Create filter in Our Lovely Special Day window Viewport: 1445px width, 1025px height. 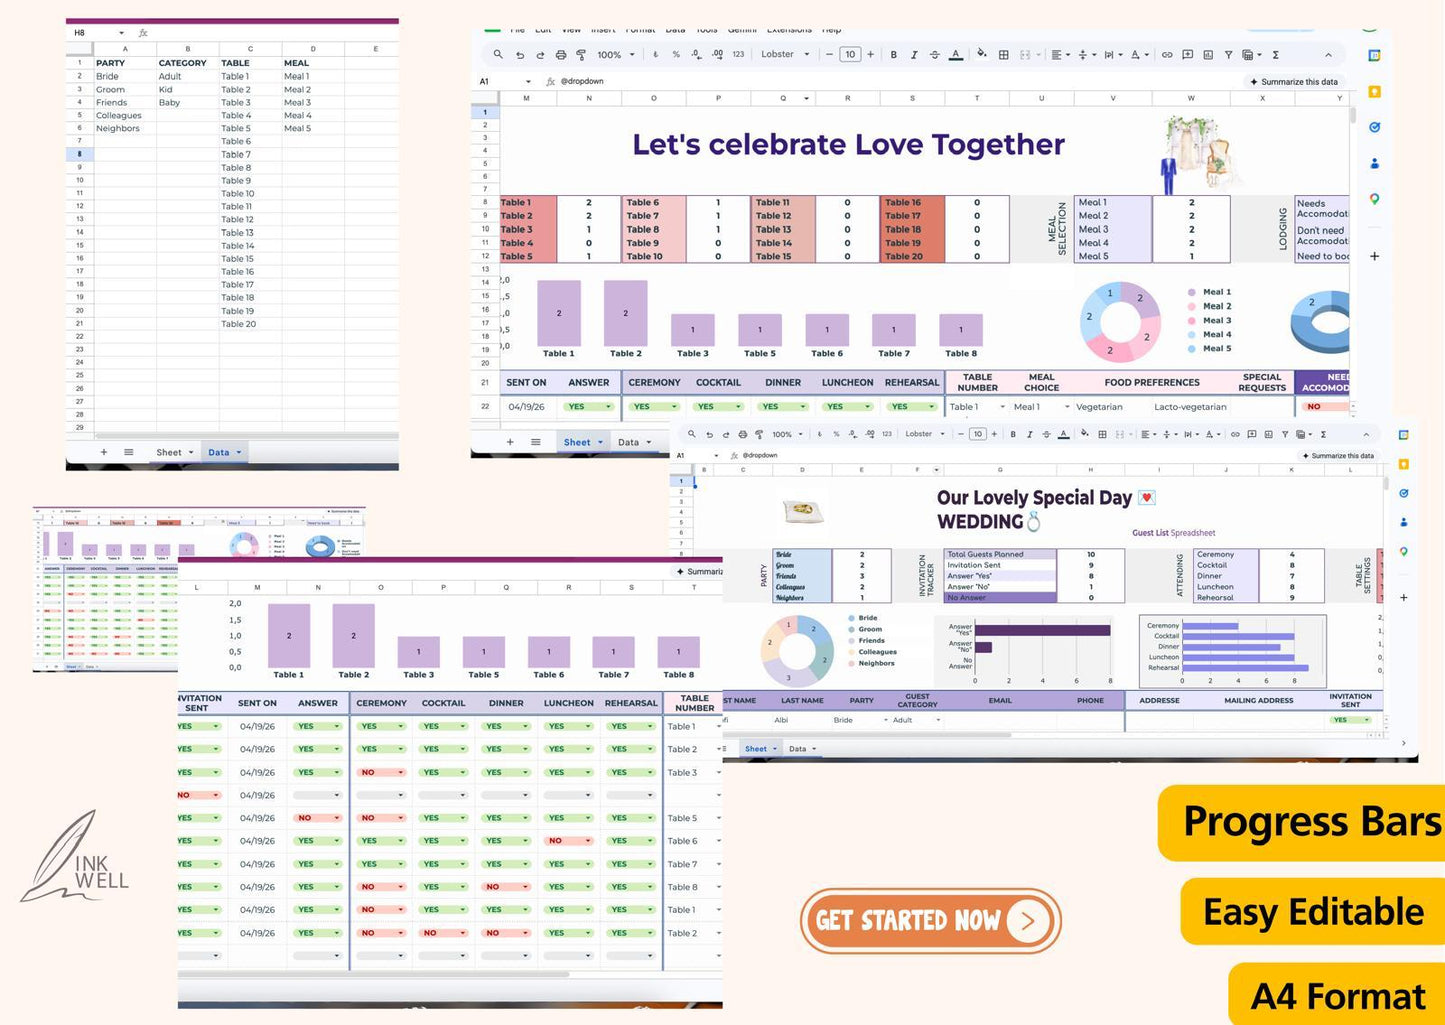tap(1287, 434)
